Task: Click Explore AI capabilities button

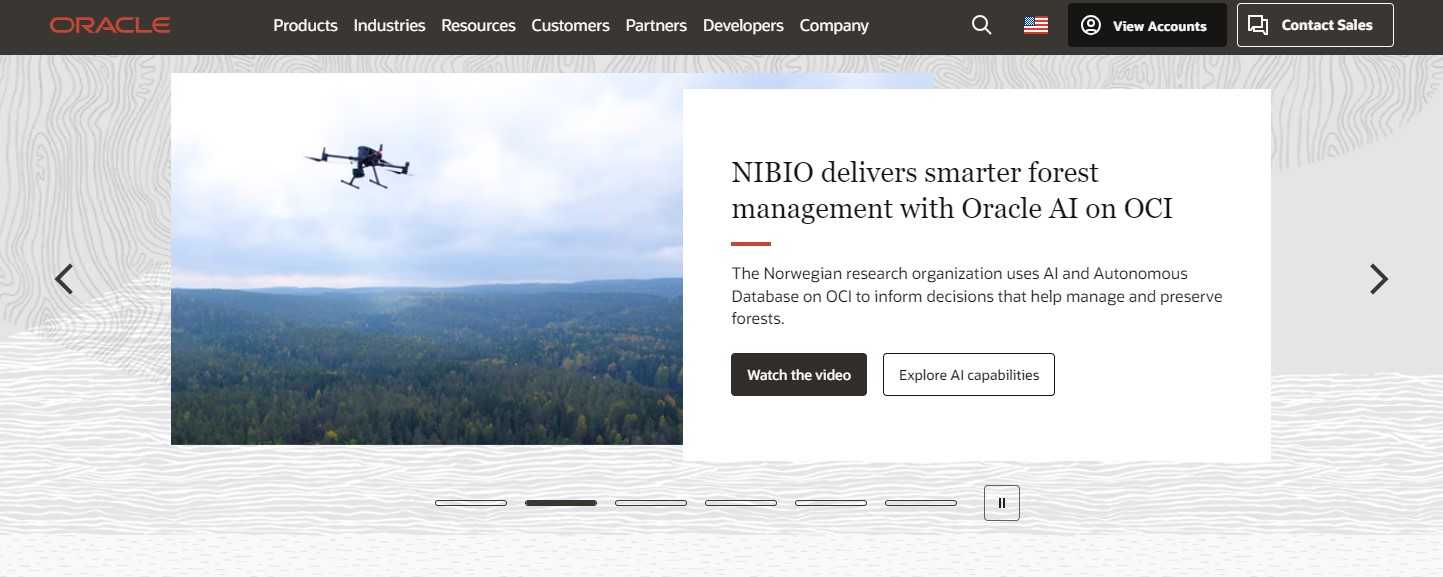Action: [969, 375]
